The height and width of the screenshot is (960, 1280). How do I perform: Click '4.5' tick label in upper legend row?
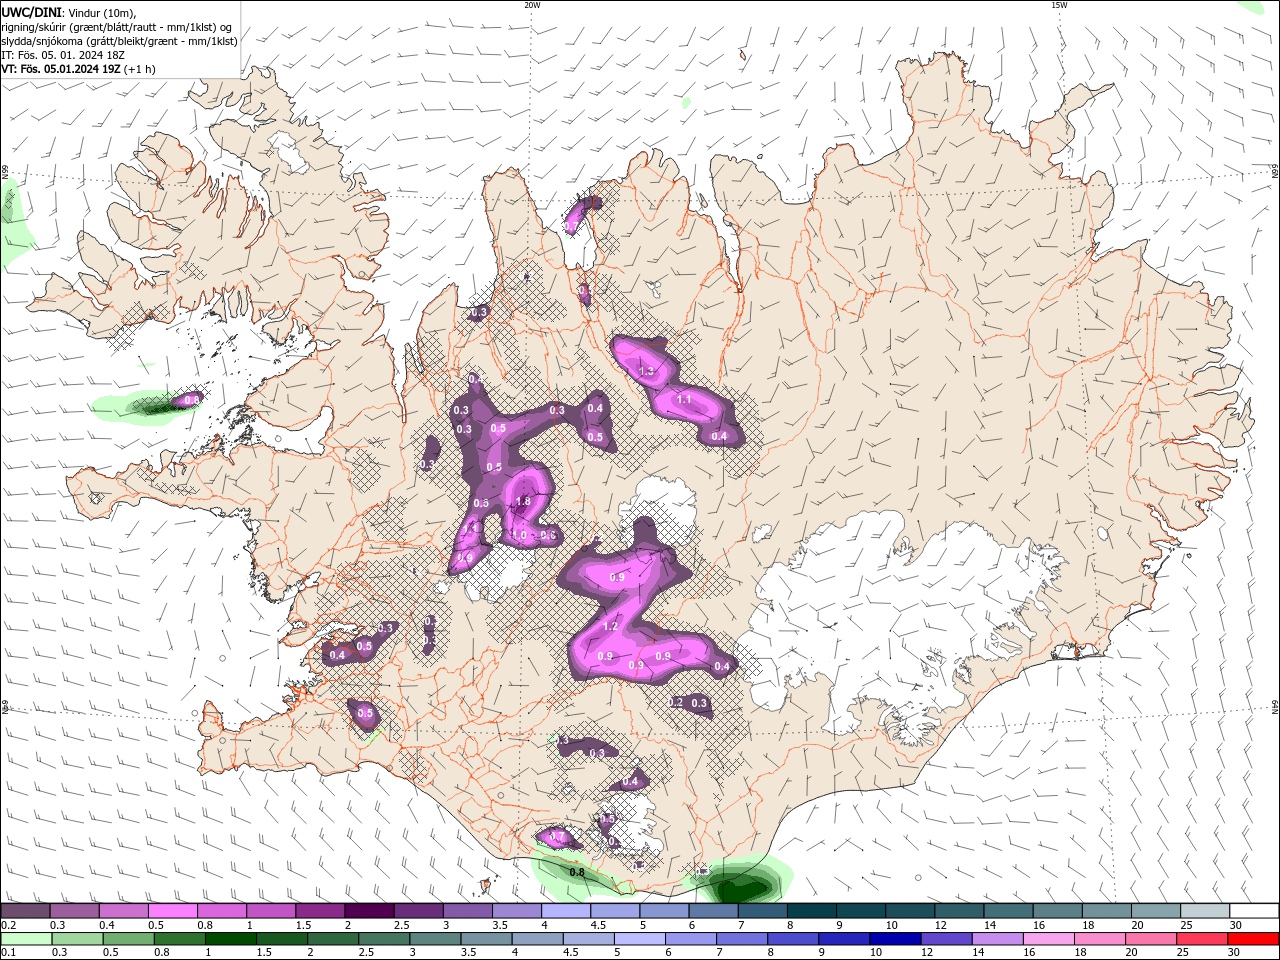pos(598,925)
